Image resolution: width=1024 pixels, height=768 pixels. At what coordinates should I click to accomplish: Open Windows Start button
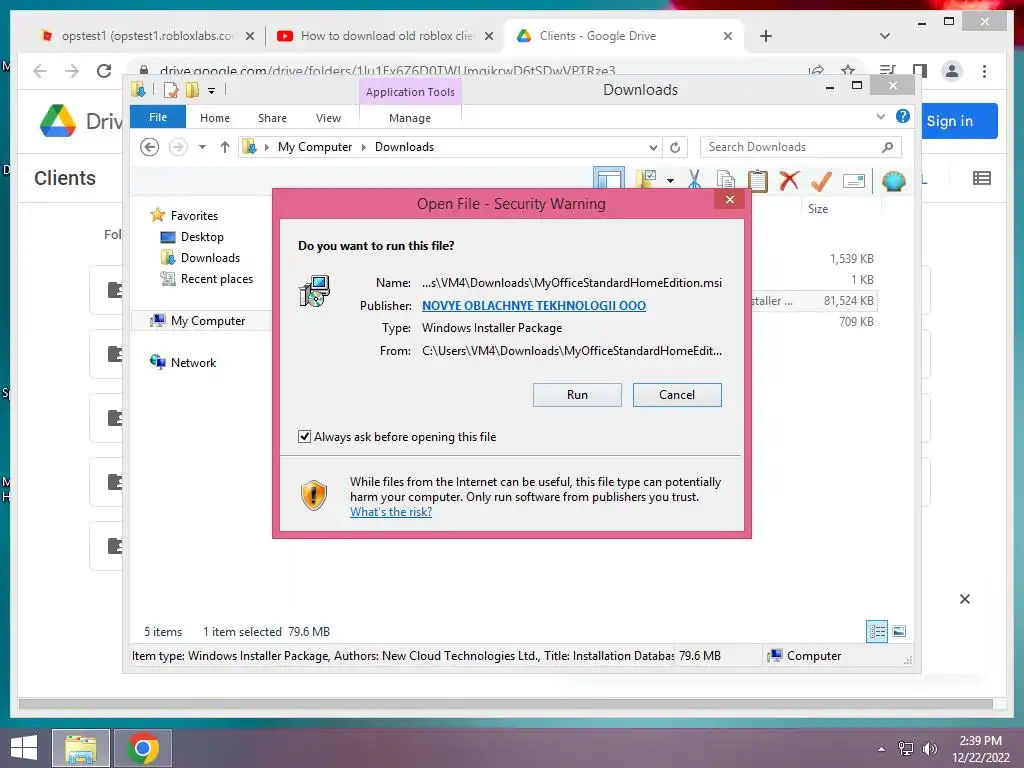[x=24, y=748]
